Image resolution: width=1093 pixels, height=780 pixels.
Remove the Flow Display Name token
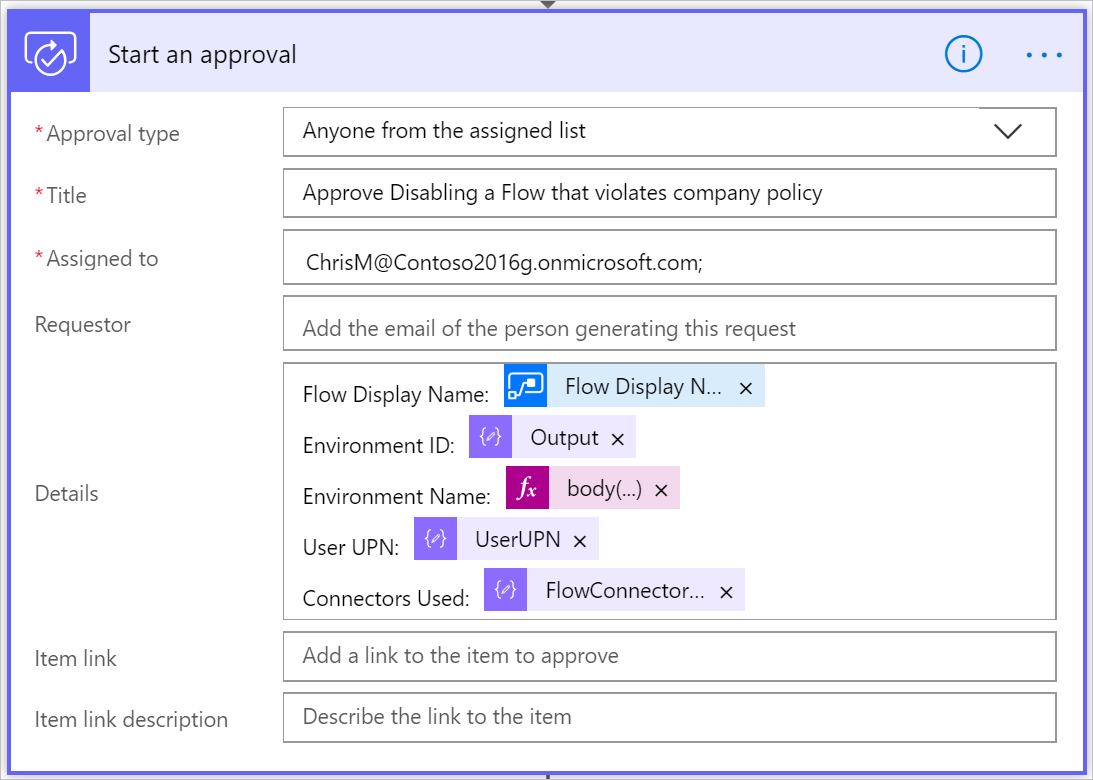tap(745, 388)
